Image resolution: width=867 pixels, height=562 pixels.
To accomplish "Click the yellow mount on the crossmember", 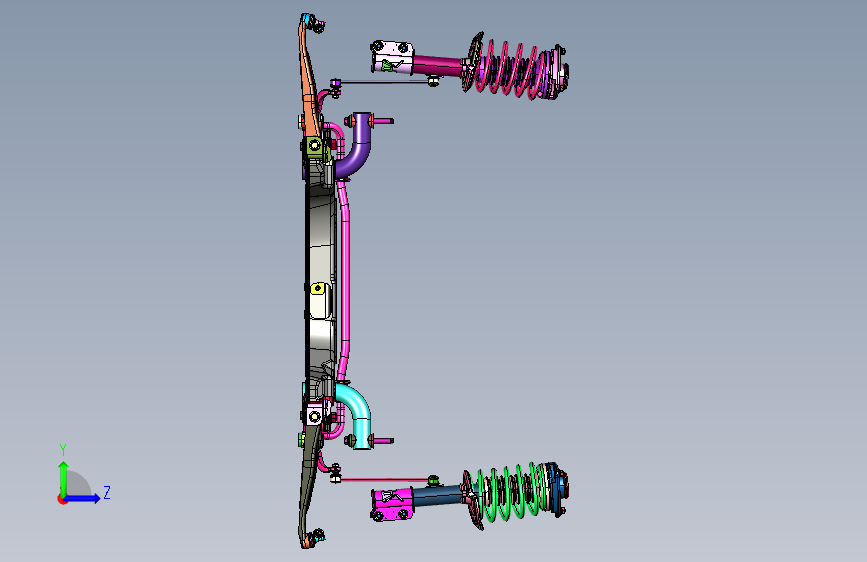I will pyautogui.click(x=317, y=289).
